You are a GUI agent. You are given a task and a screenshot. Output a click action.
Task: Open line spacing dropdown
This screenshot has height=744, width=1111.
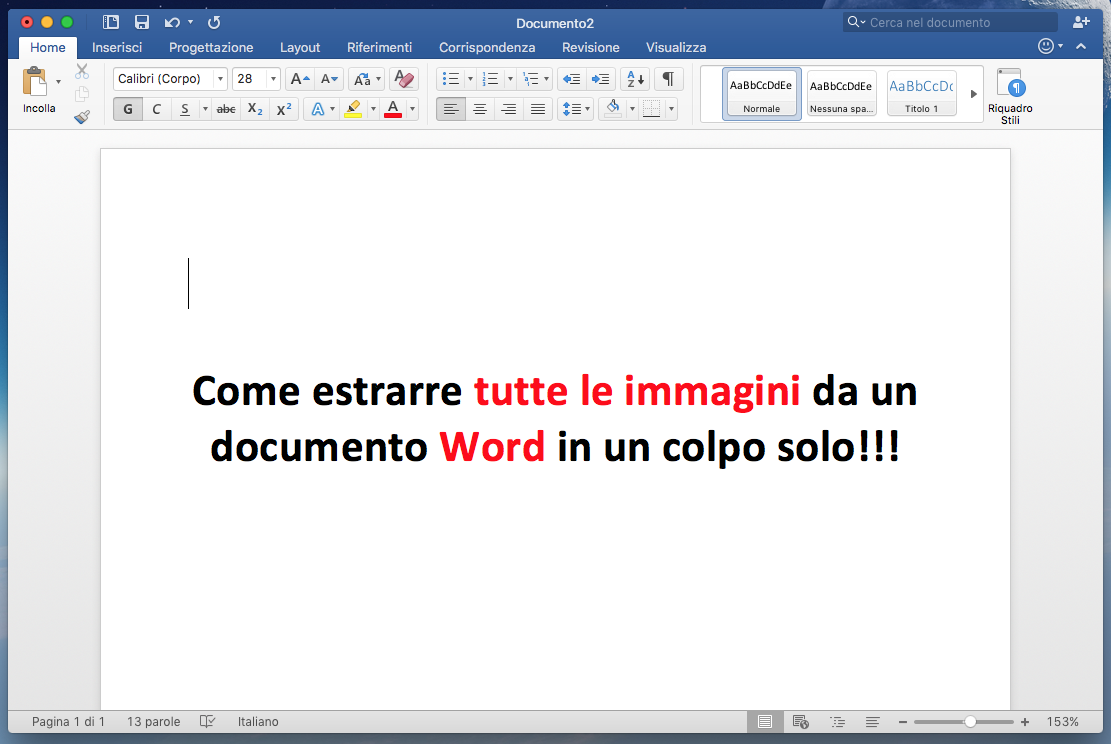tap(575, 109)
